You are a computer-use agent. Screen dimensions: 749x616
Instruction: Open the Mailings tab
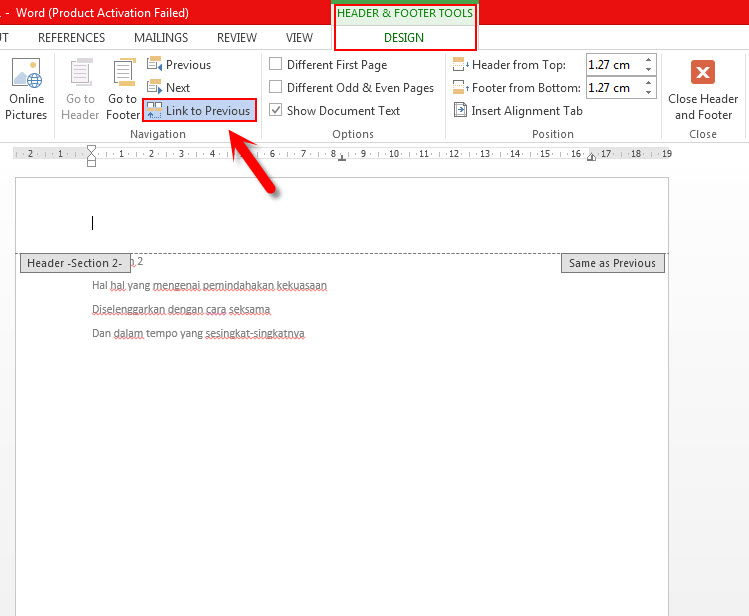161,38
